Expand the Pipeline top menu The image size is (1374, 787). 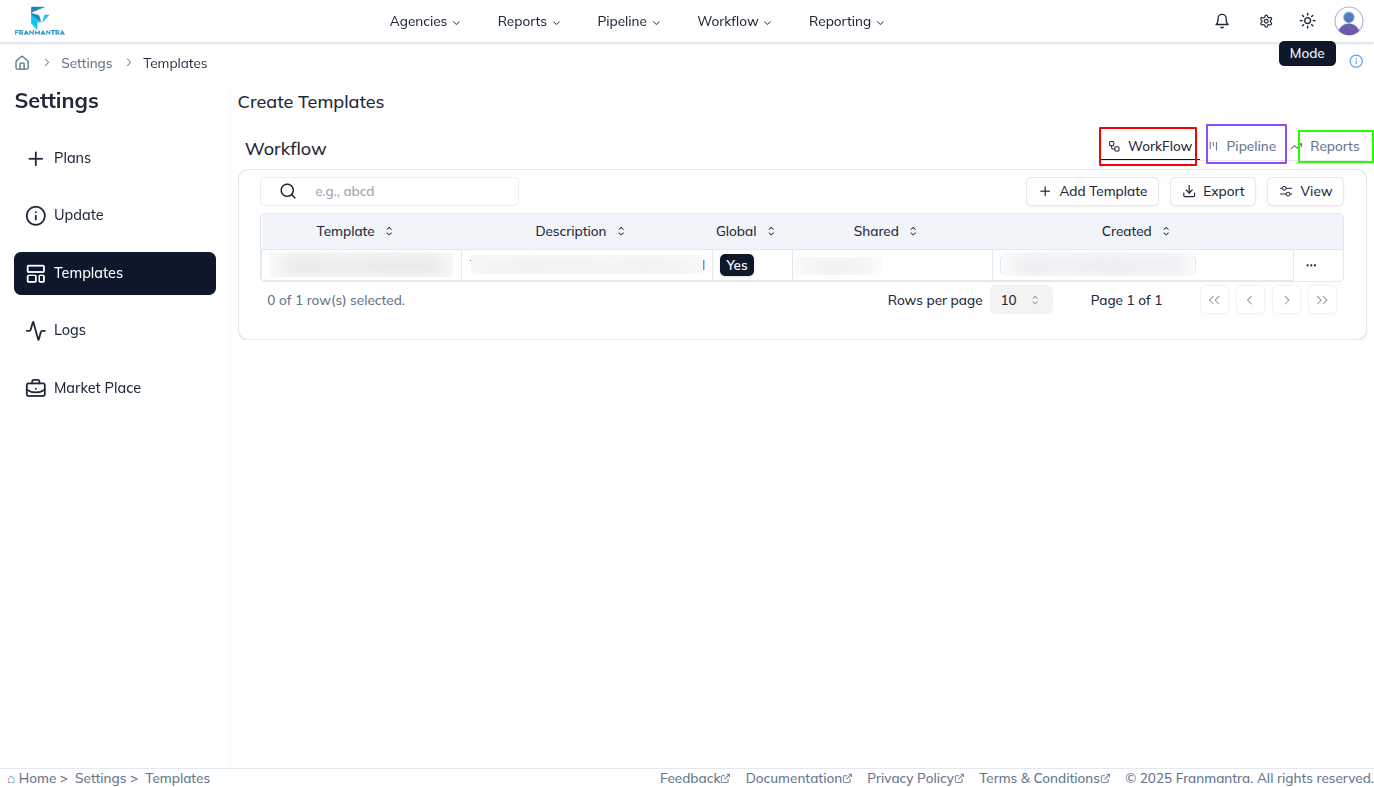coord(629,21)
